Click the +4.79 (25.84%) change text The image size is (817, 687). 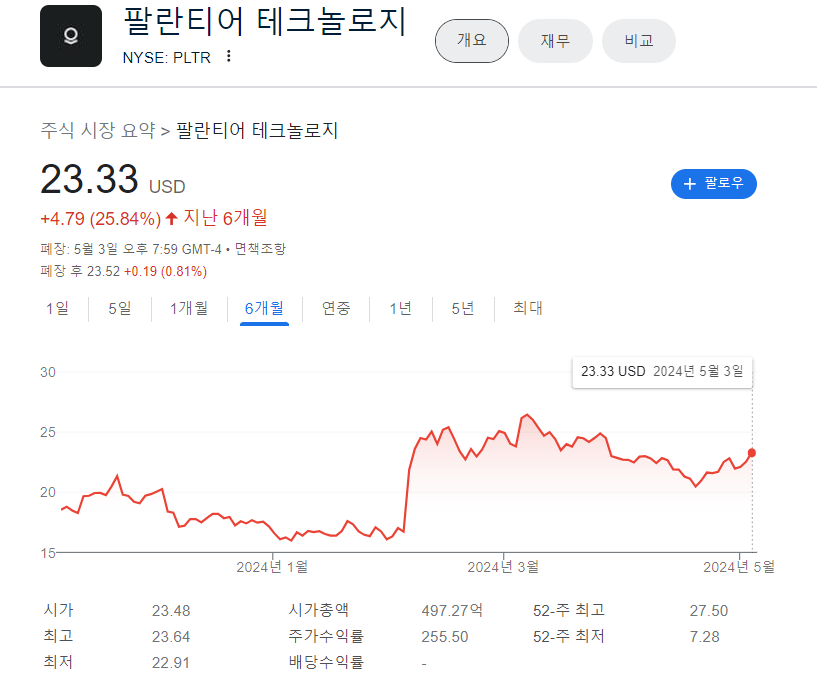pos(101,219)
